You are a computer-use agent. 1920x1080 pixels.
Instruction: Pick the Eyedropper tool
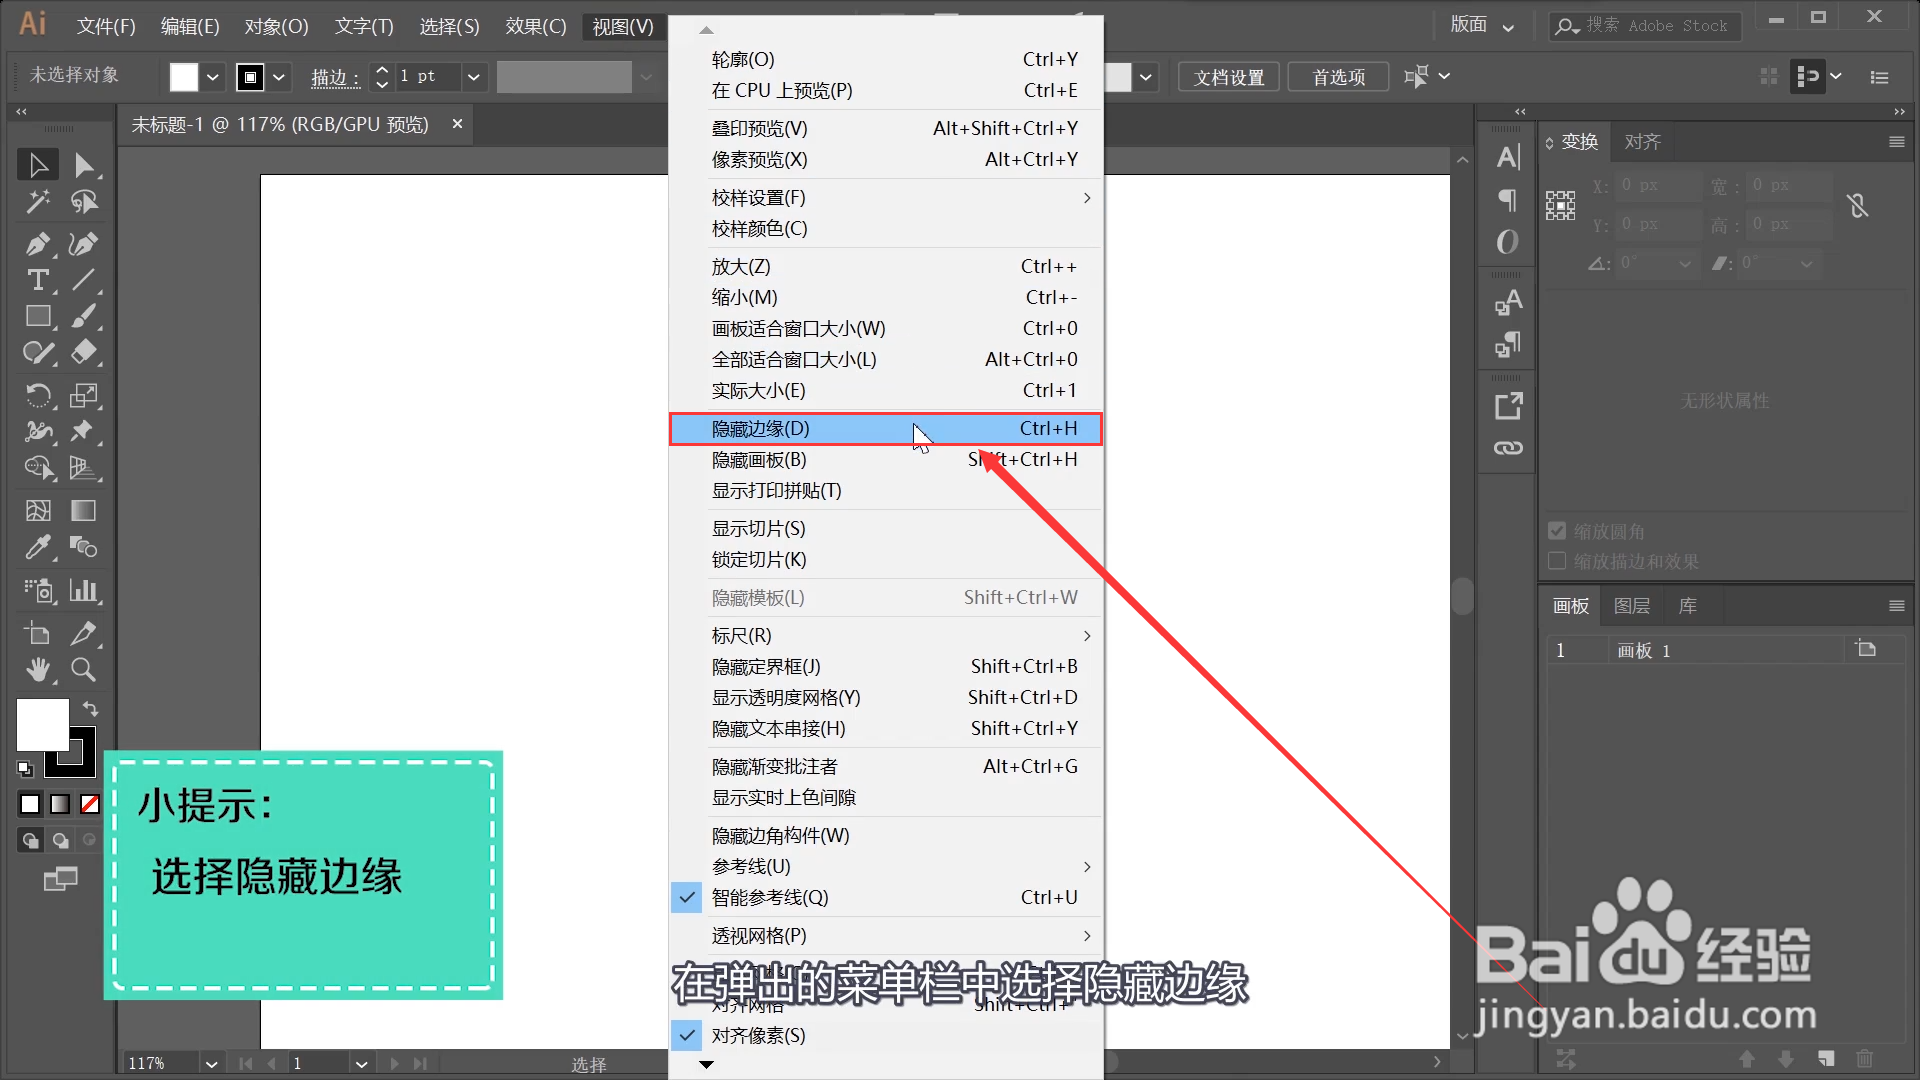pyautogui.click(x=37, y=548)
